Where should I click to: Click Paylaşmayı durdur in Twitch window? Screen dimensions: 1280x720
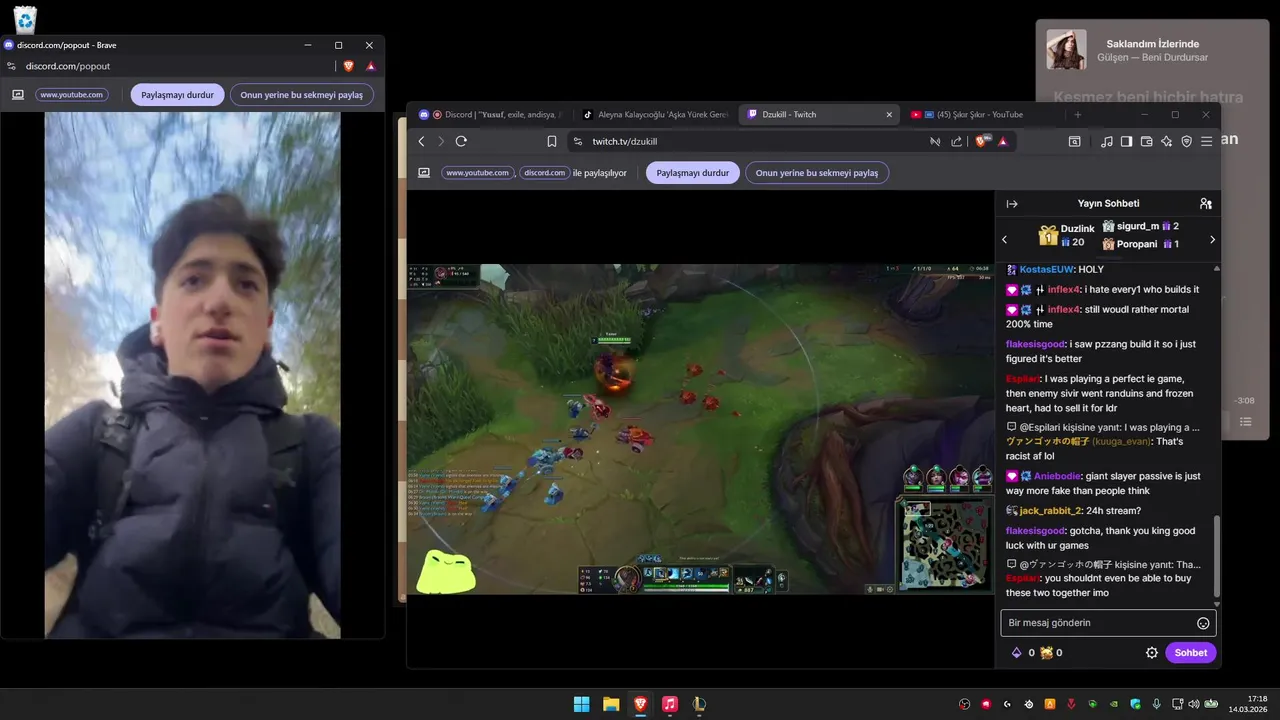[693, 173]
